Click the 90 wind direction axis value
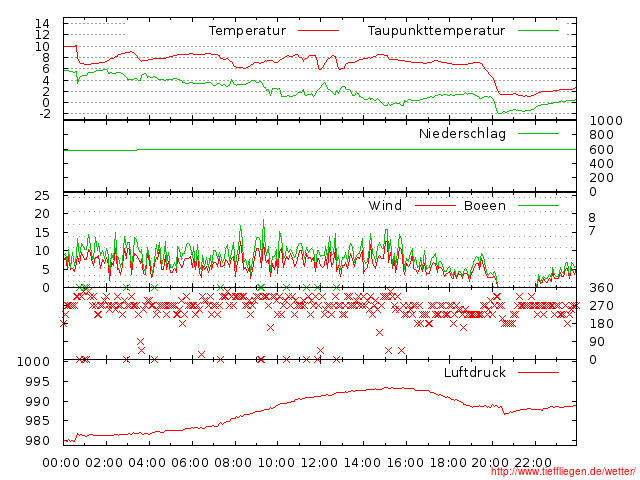The image size is (640, 480). 597,342
